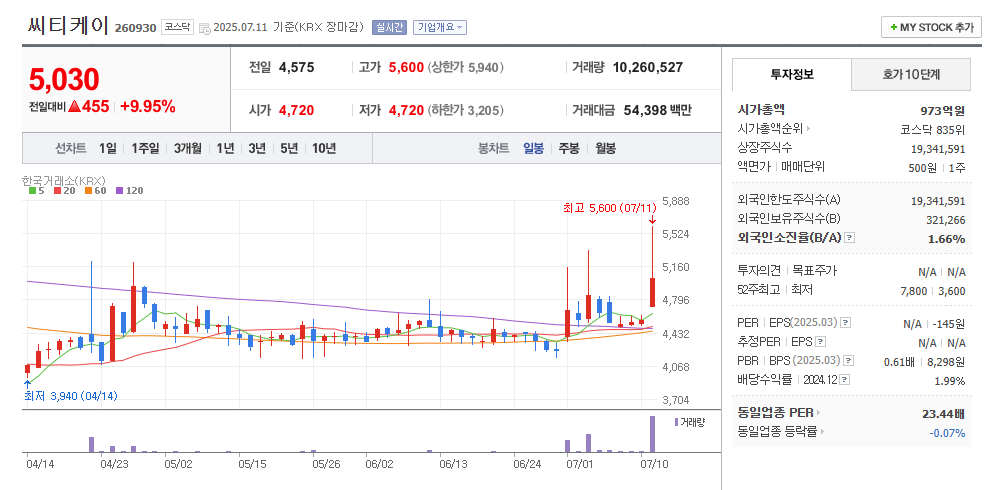This screenshot has height=490, width=992.
Task: Select 3개월 line chart period
Action: (187, 149)
